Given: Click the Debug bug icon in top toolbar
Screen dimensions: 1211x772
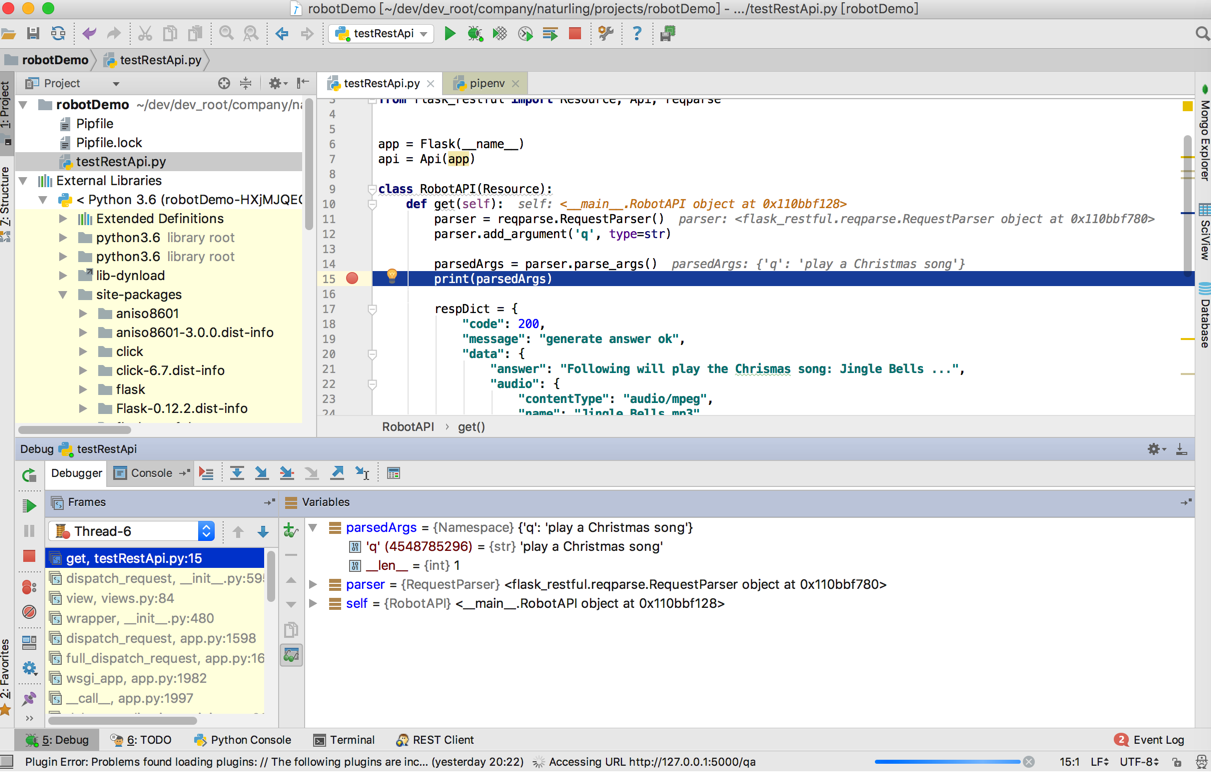Looking at the screenshot, I should click(475, 34).
